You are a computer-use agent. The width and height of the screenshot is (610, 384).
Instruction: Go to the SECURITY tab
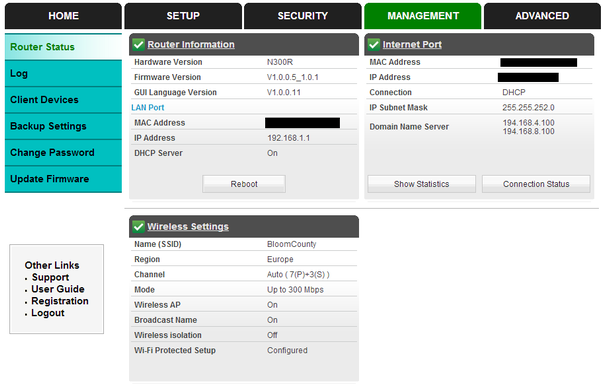303,16
